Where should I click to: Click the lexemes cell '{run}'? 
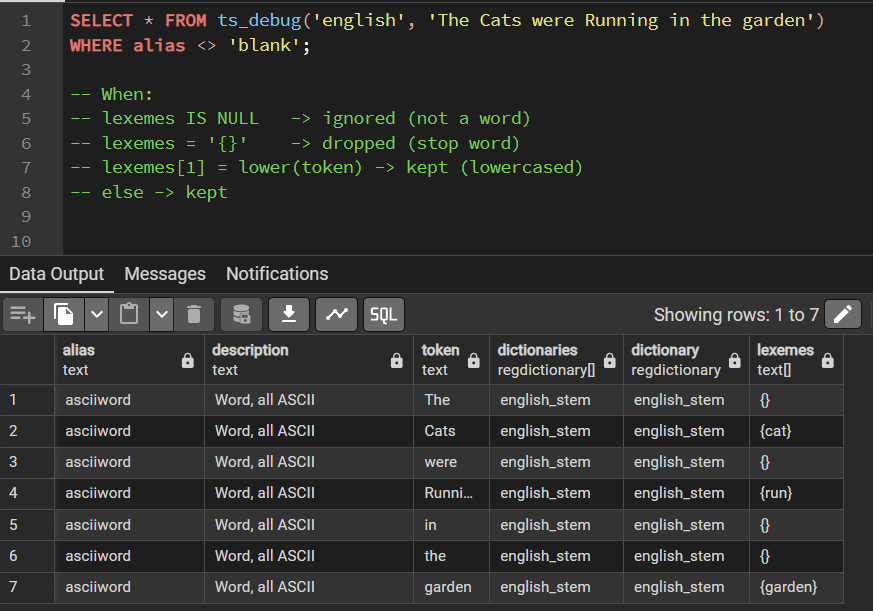coord(796,493)
